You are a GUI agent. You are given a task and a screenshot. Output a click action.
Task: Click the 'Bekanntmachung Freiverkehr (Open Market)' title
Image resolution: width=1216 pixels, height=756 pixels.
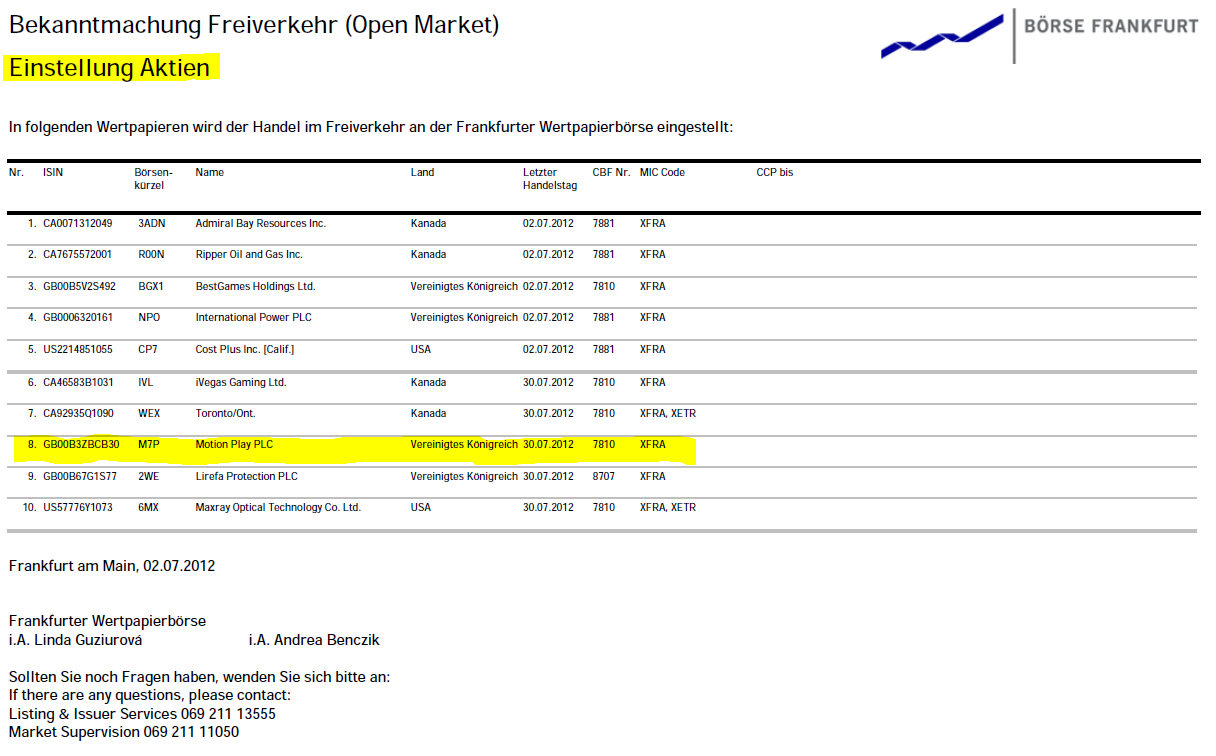coord(254,25)
